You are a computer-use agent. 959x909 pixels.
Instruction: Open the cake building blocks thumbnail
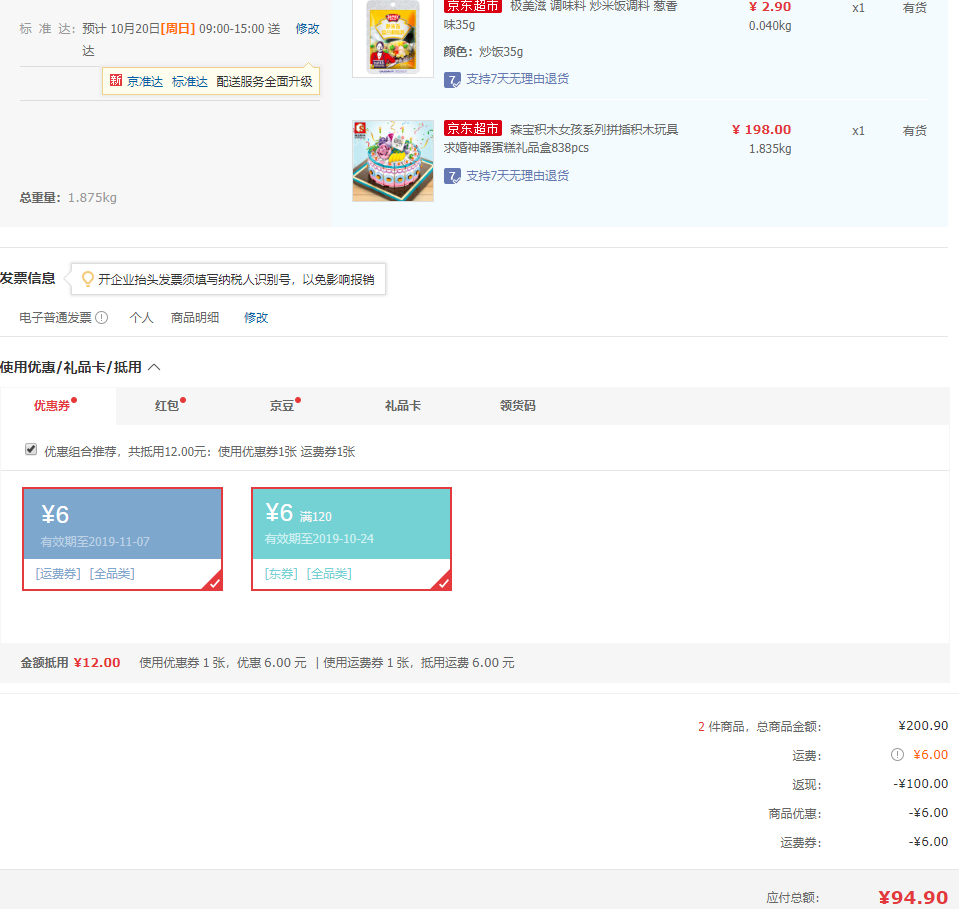pos(393,161)
